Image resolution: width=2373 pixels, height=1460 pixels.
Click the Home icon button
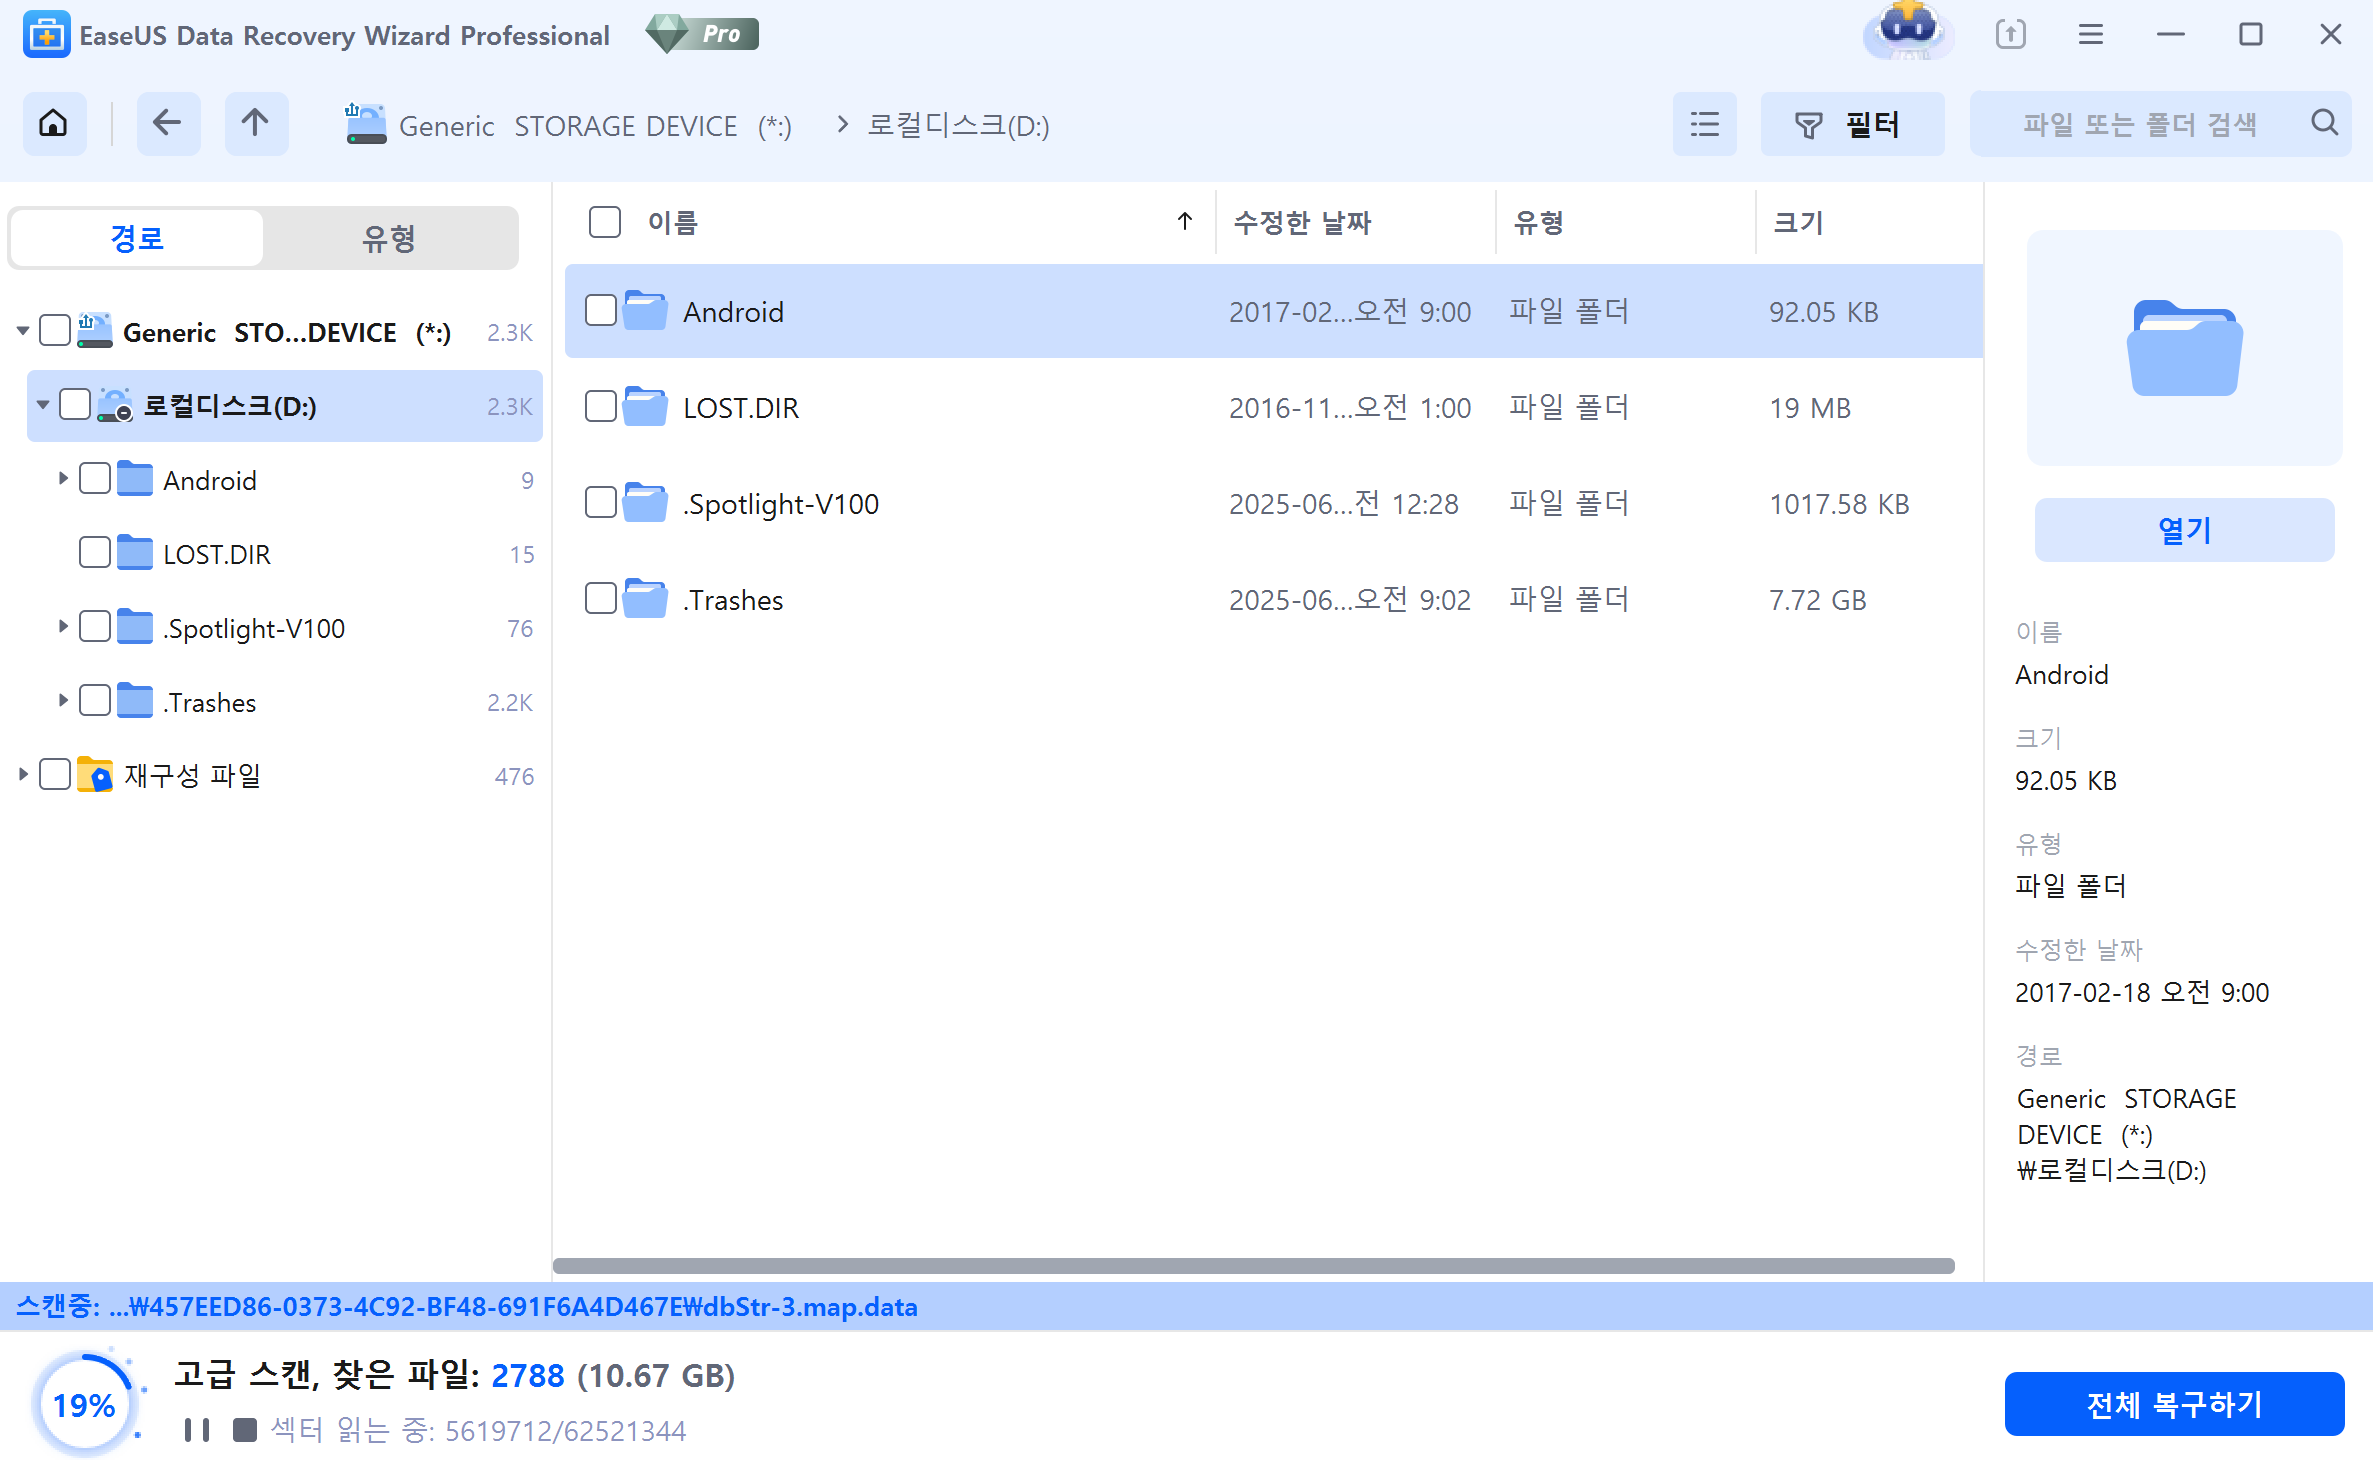tap(54, 124)
